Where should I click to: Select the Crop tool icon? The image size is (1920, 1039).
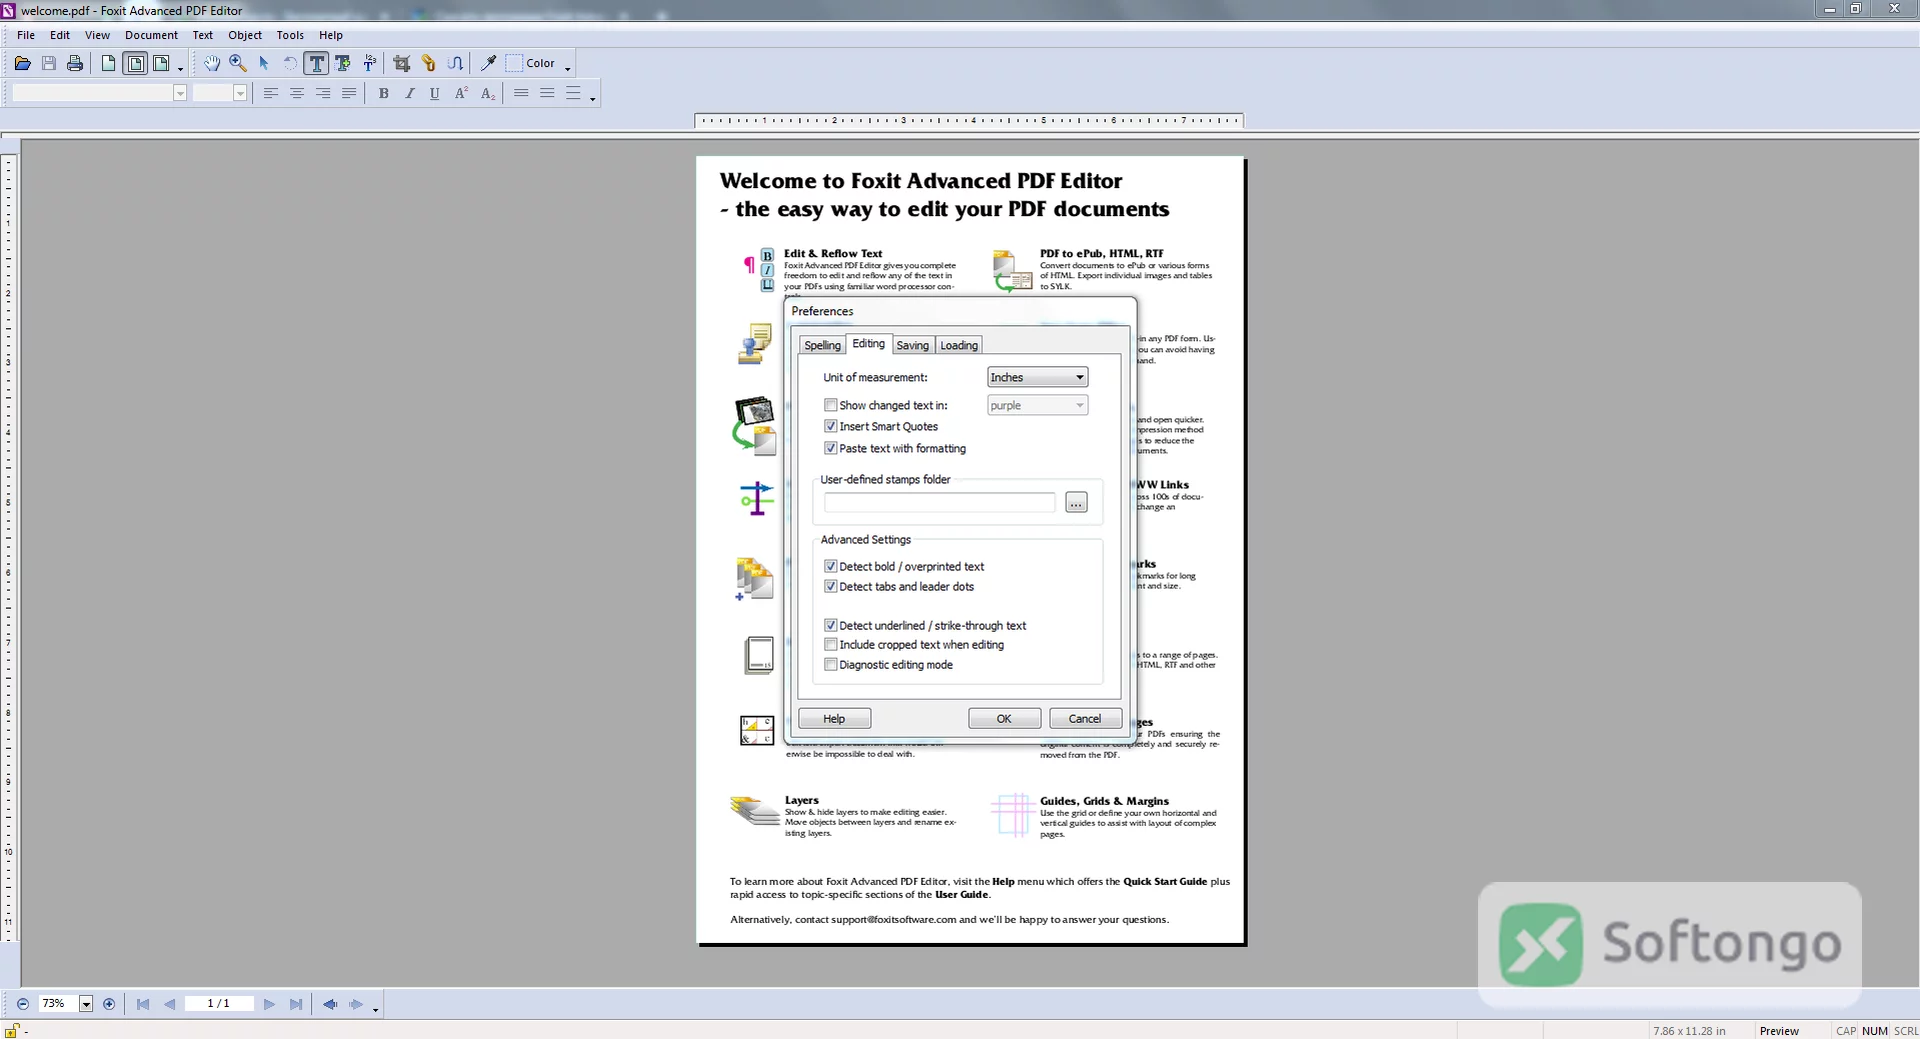(x=402, y=63)
